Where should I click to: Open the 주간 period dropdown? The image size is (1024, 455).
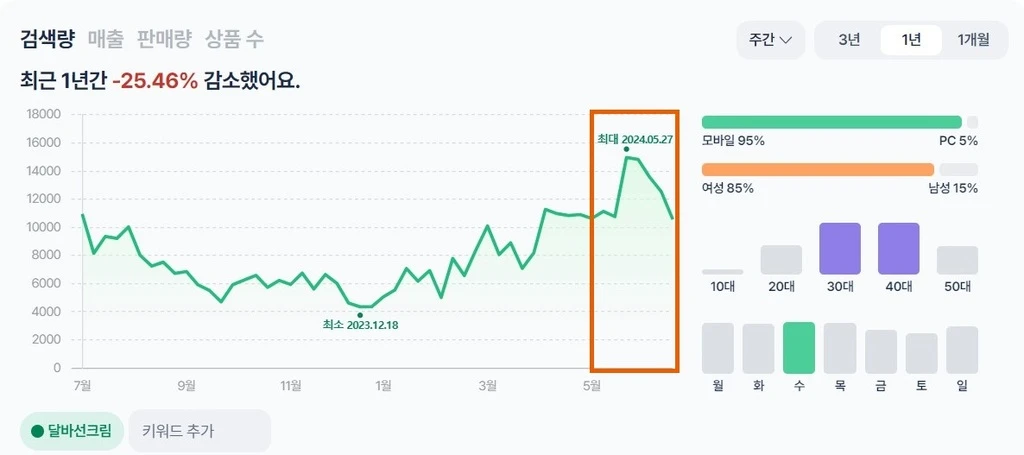770,40
